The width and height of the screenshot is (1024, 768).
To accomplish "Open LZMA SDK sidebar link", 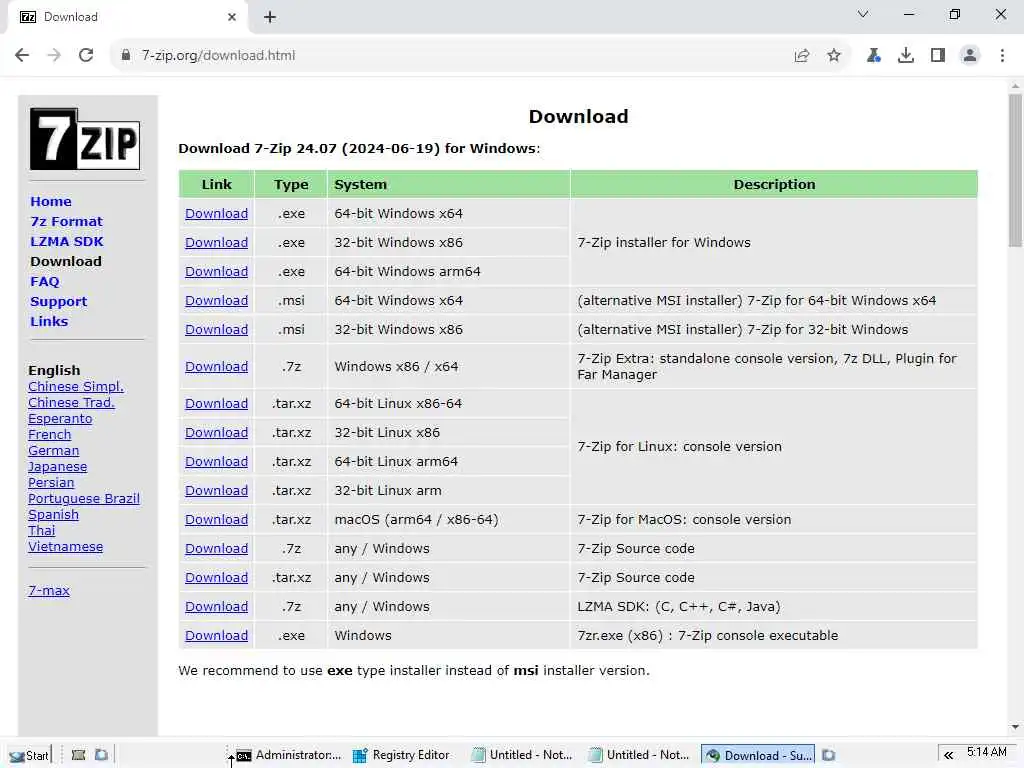I will pos(67,242).
